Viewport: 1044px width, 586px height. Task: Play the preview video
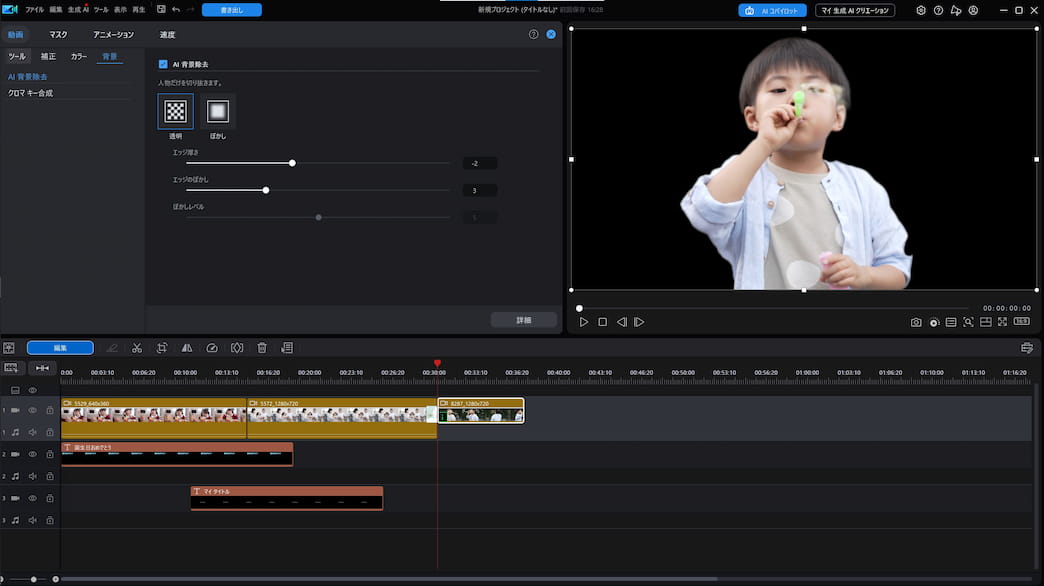click(584, 322)
